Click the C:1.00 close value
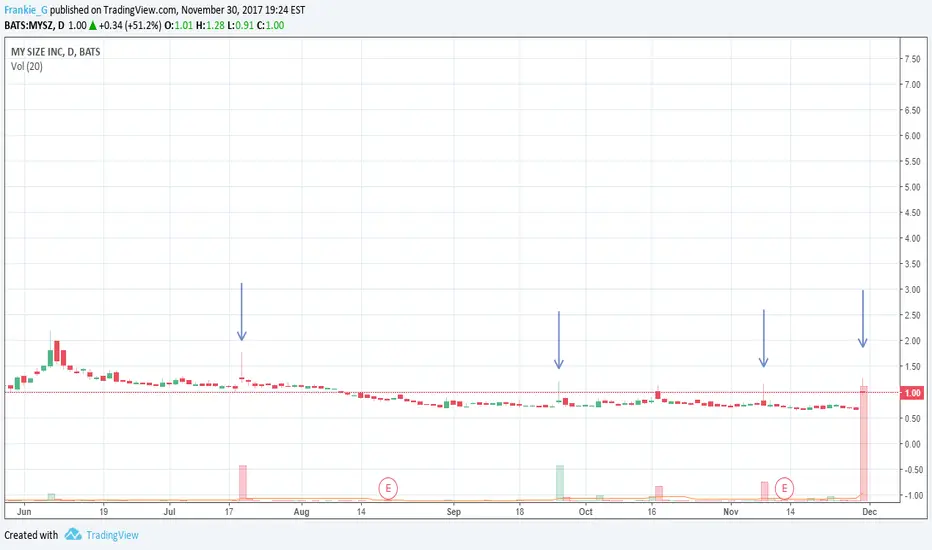Screen dimensions: 932x550 click(270, 26)
